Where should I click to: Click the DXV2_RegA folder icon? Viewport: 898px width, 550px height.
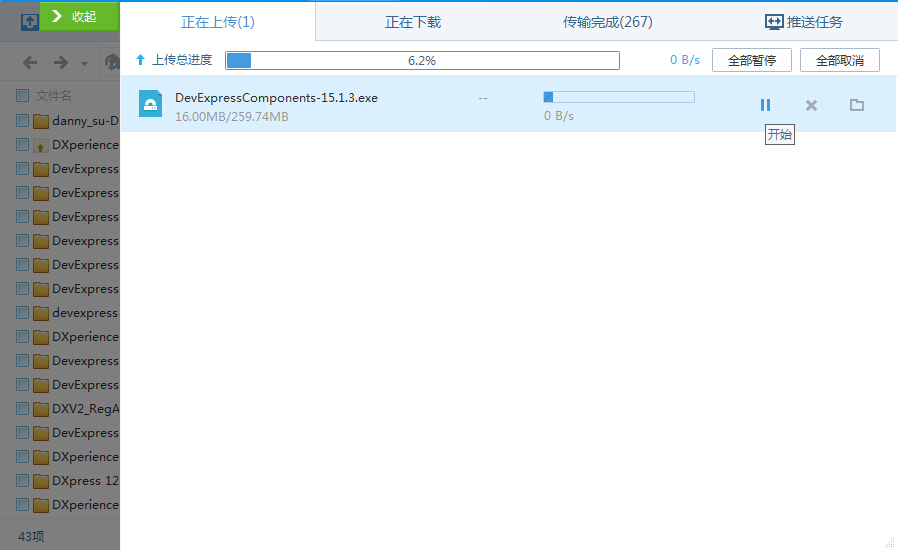(41, 409)
